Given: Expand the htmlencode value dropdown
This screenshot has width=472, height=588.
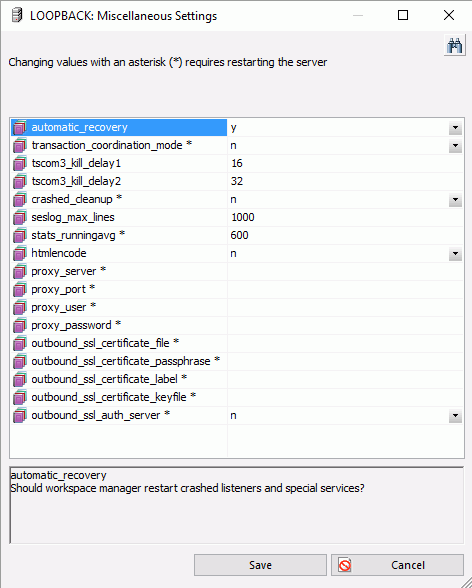Looking at the screenshot, I should (455, 254).
